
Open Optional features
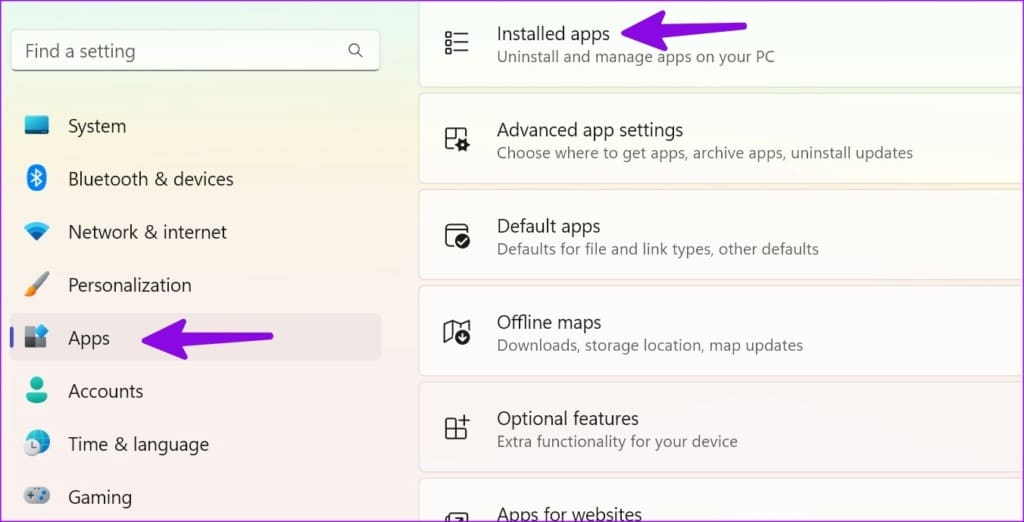[721, 427]
